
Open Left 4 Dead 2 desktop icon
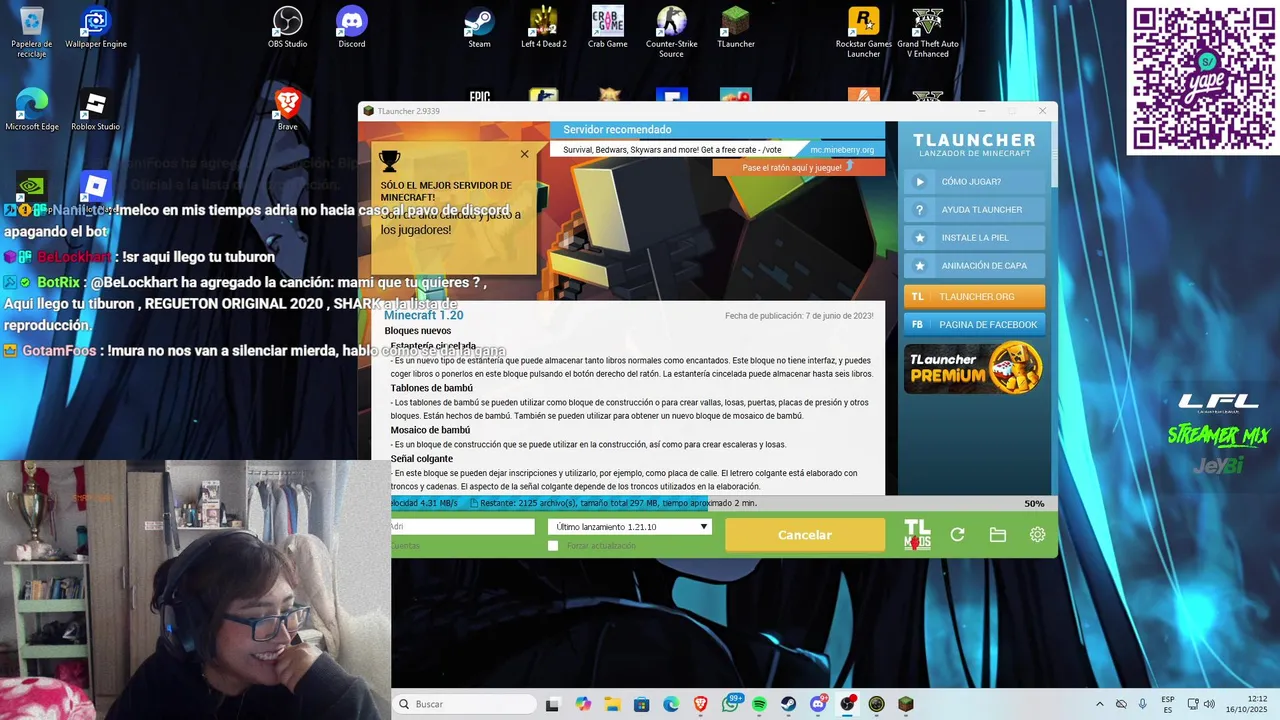544,28
